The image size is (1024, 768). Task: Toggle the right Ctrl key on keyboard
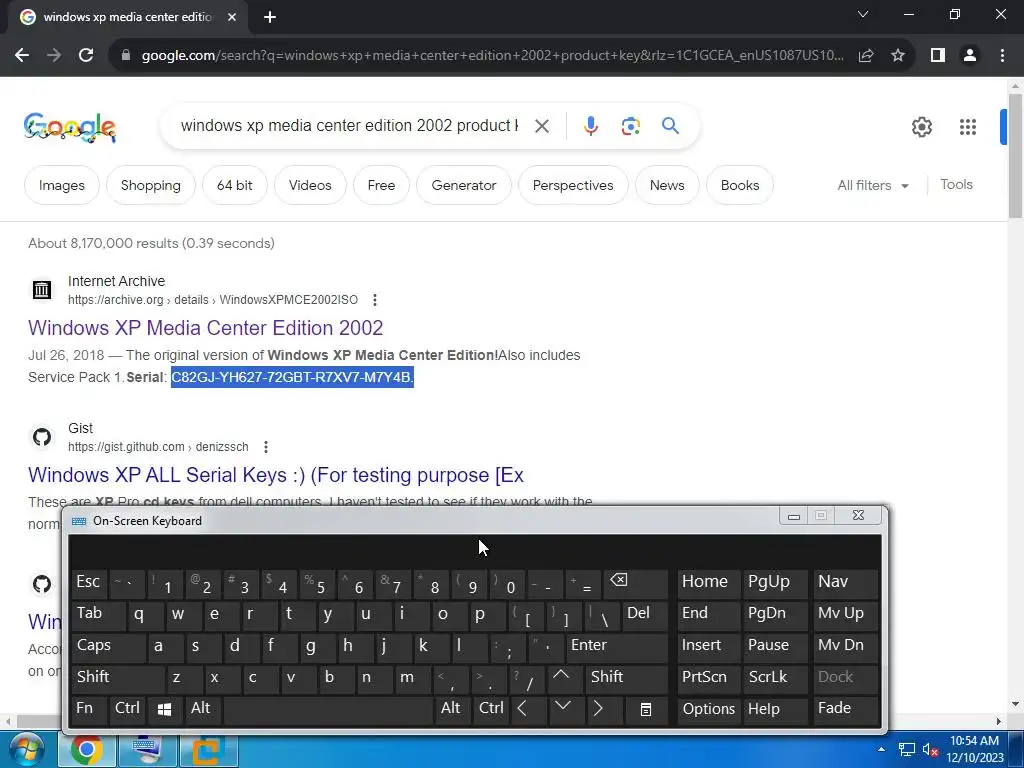coord(491,709)
